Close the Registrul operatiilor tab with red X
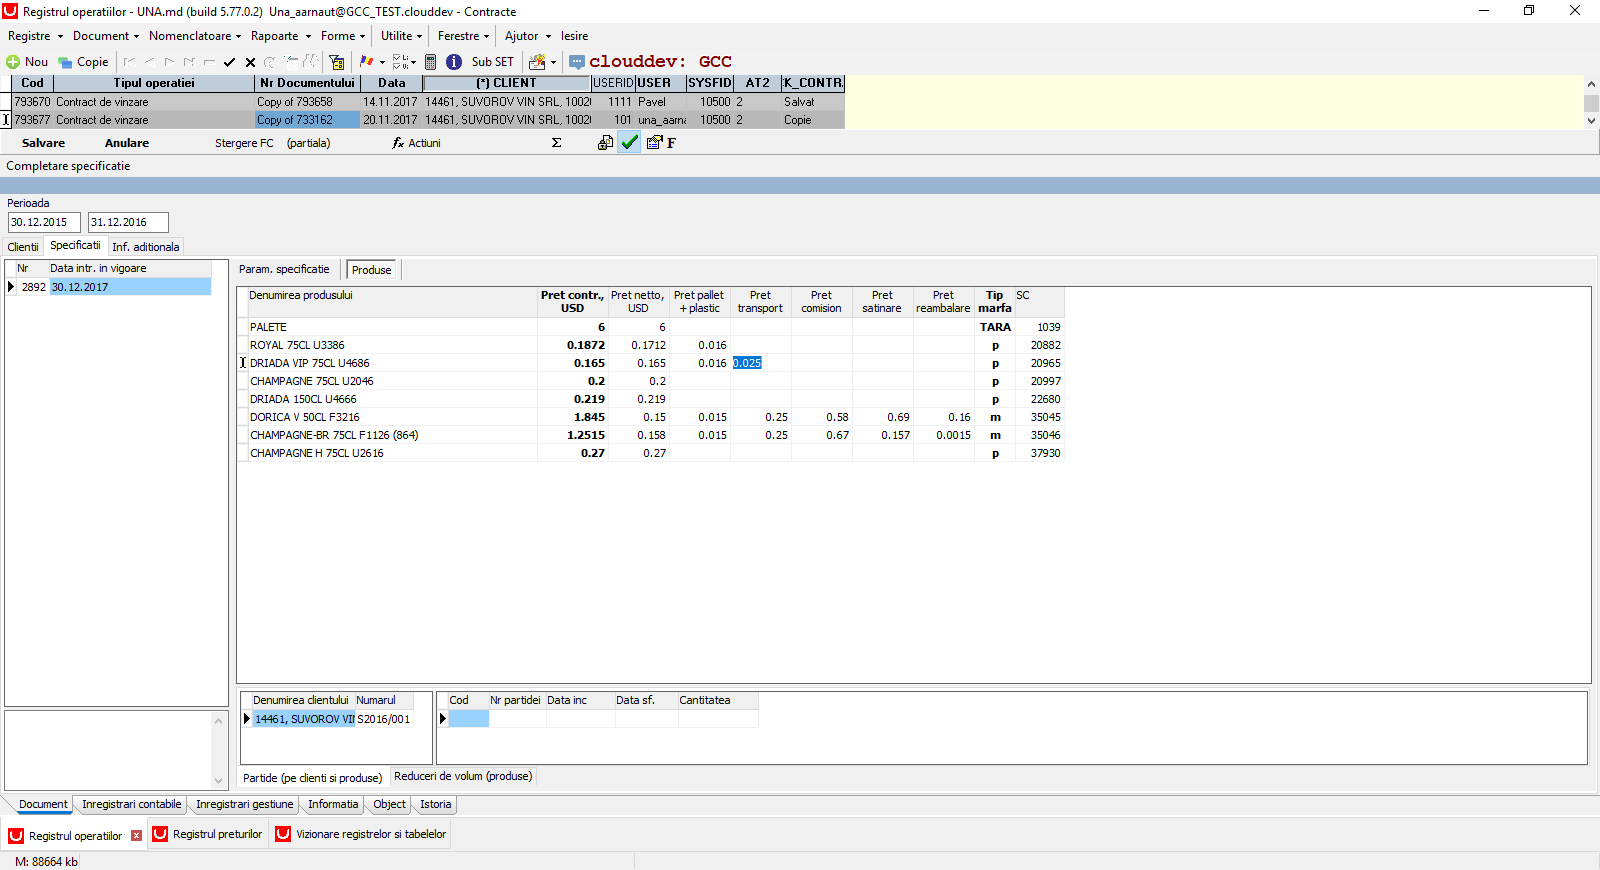The image size is (1600, 870). click(137, 835)
